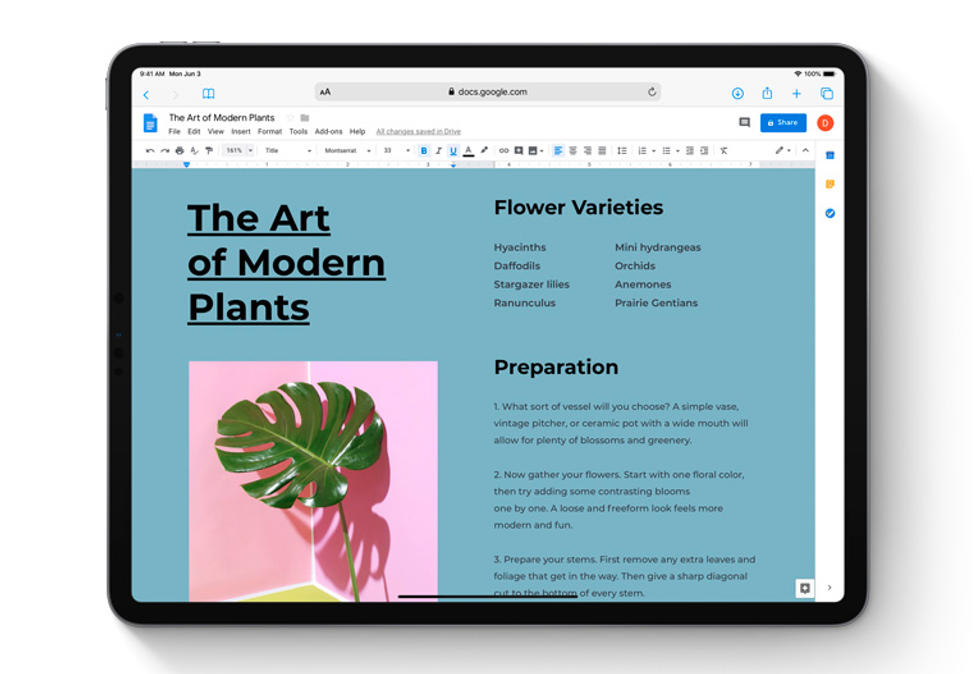Screen dimensions: 980x674
Task: Apply center alignment to text
Action: coord(573,151)
